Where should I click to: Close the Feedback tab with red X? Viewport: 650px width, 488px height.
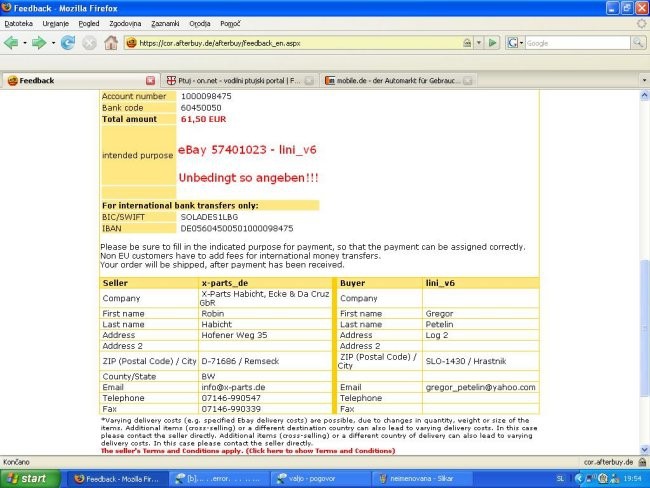tap(150, 80)
